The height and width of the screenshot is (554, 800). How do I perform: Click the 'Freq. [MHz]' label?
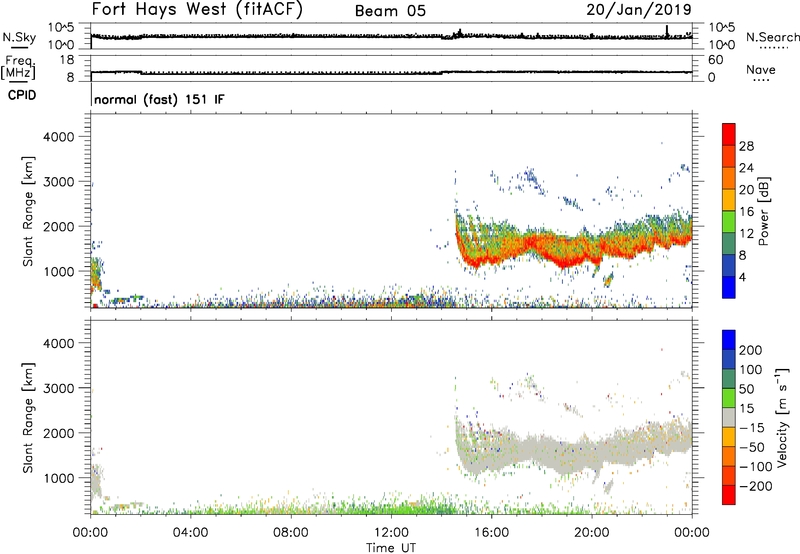tap(18, 67)
